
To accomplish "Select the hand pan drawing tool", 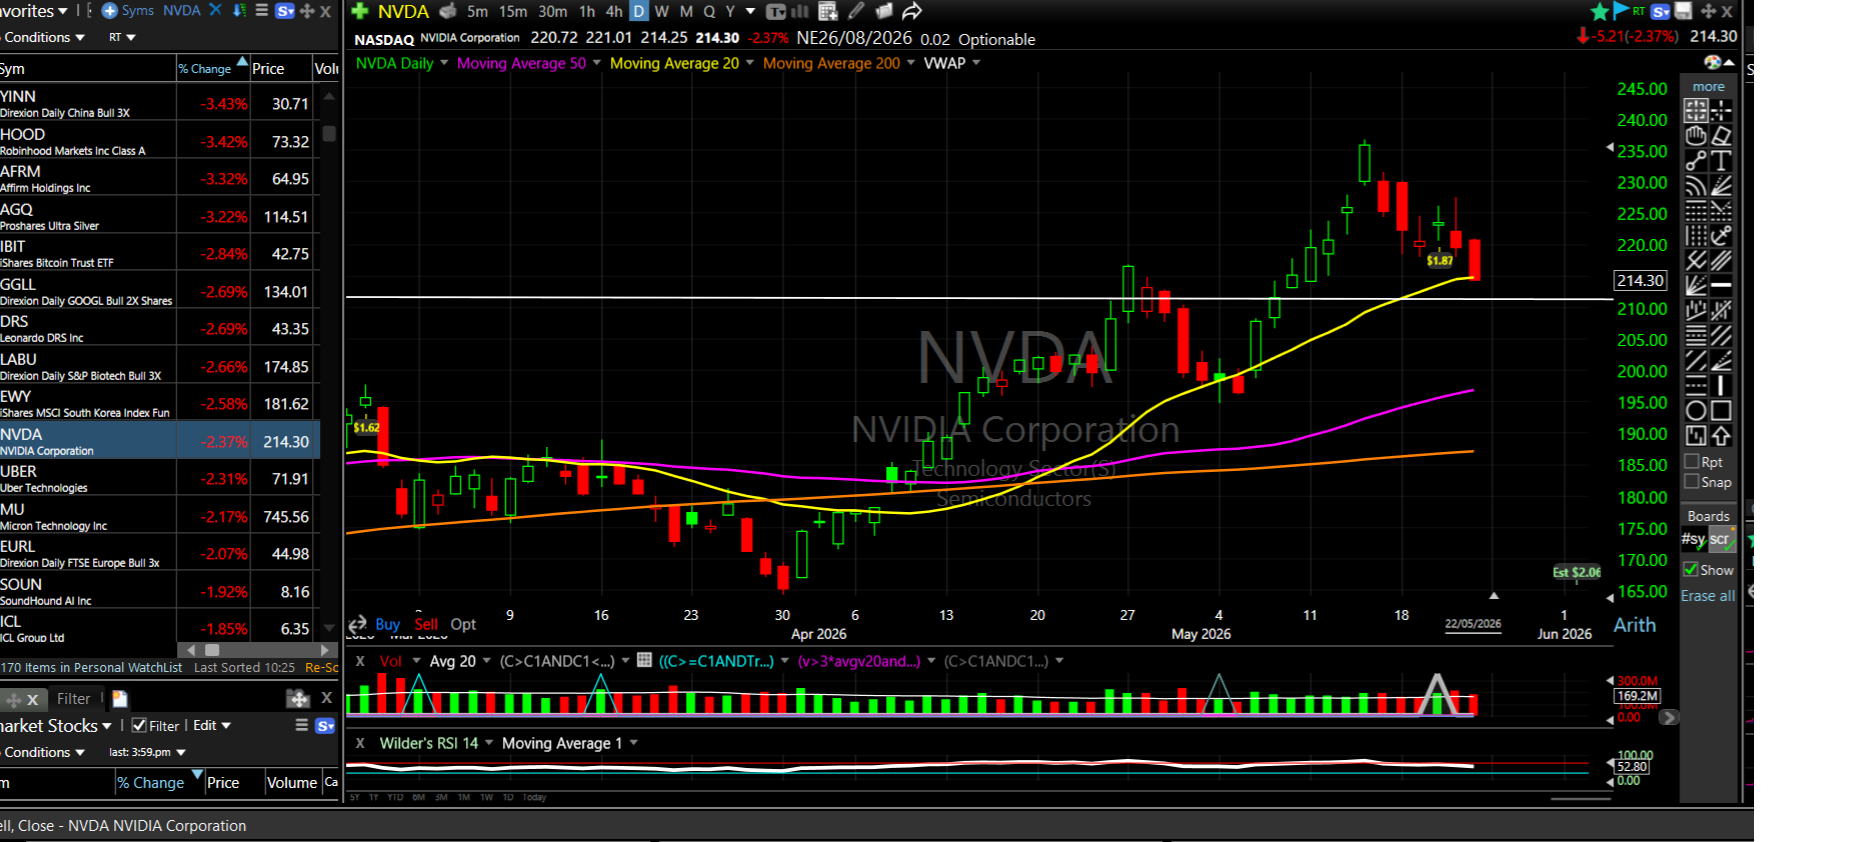I will click(x=1696, y=136).
